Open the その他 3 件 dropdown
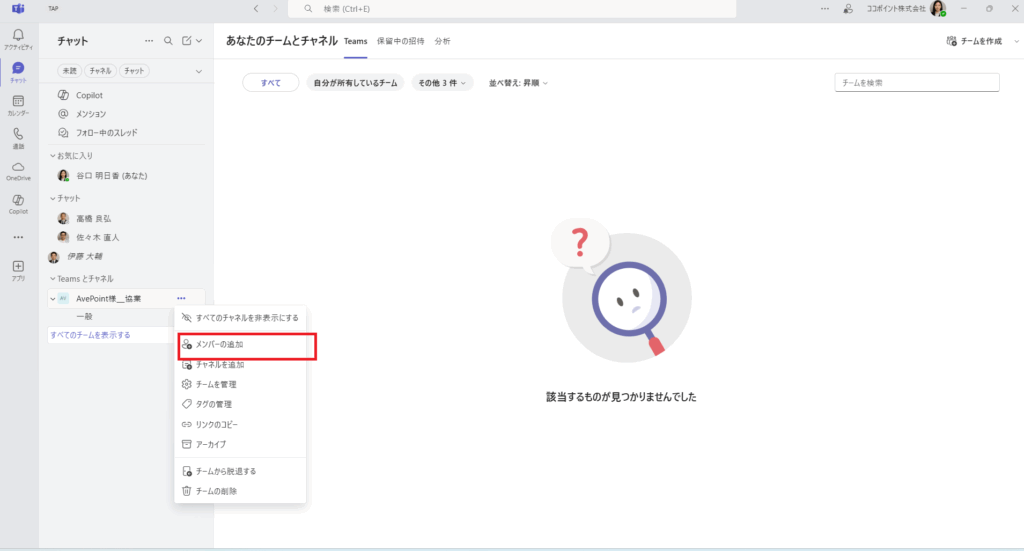 [442, 82]
